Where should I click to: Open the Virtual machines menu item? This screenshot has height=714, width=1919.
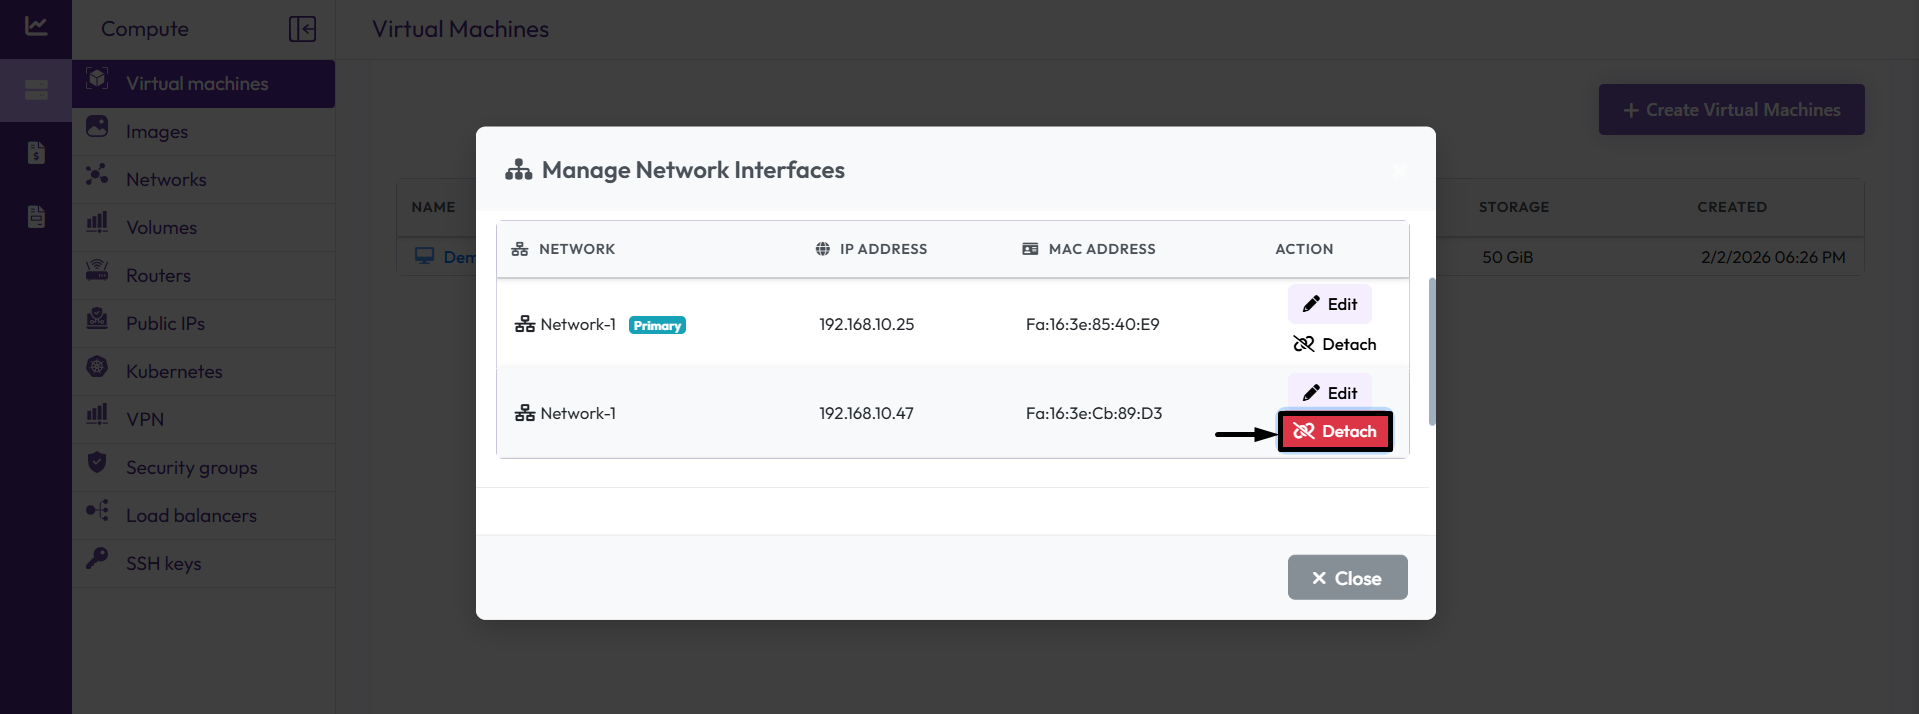pos(197,84)
